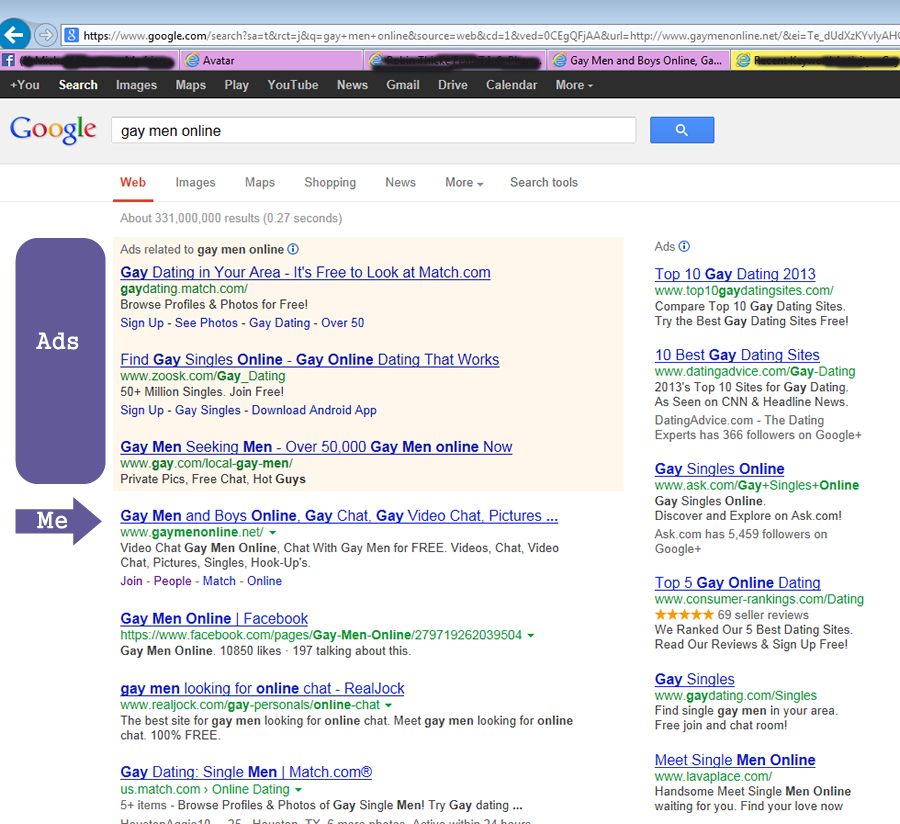This screenshot has height=824, width=900.
Task: Click 'Download Android App' sitelink
Action: (x=314, y=410)
